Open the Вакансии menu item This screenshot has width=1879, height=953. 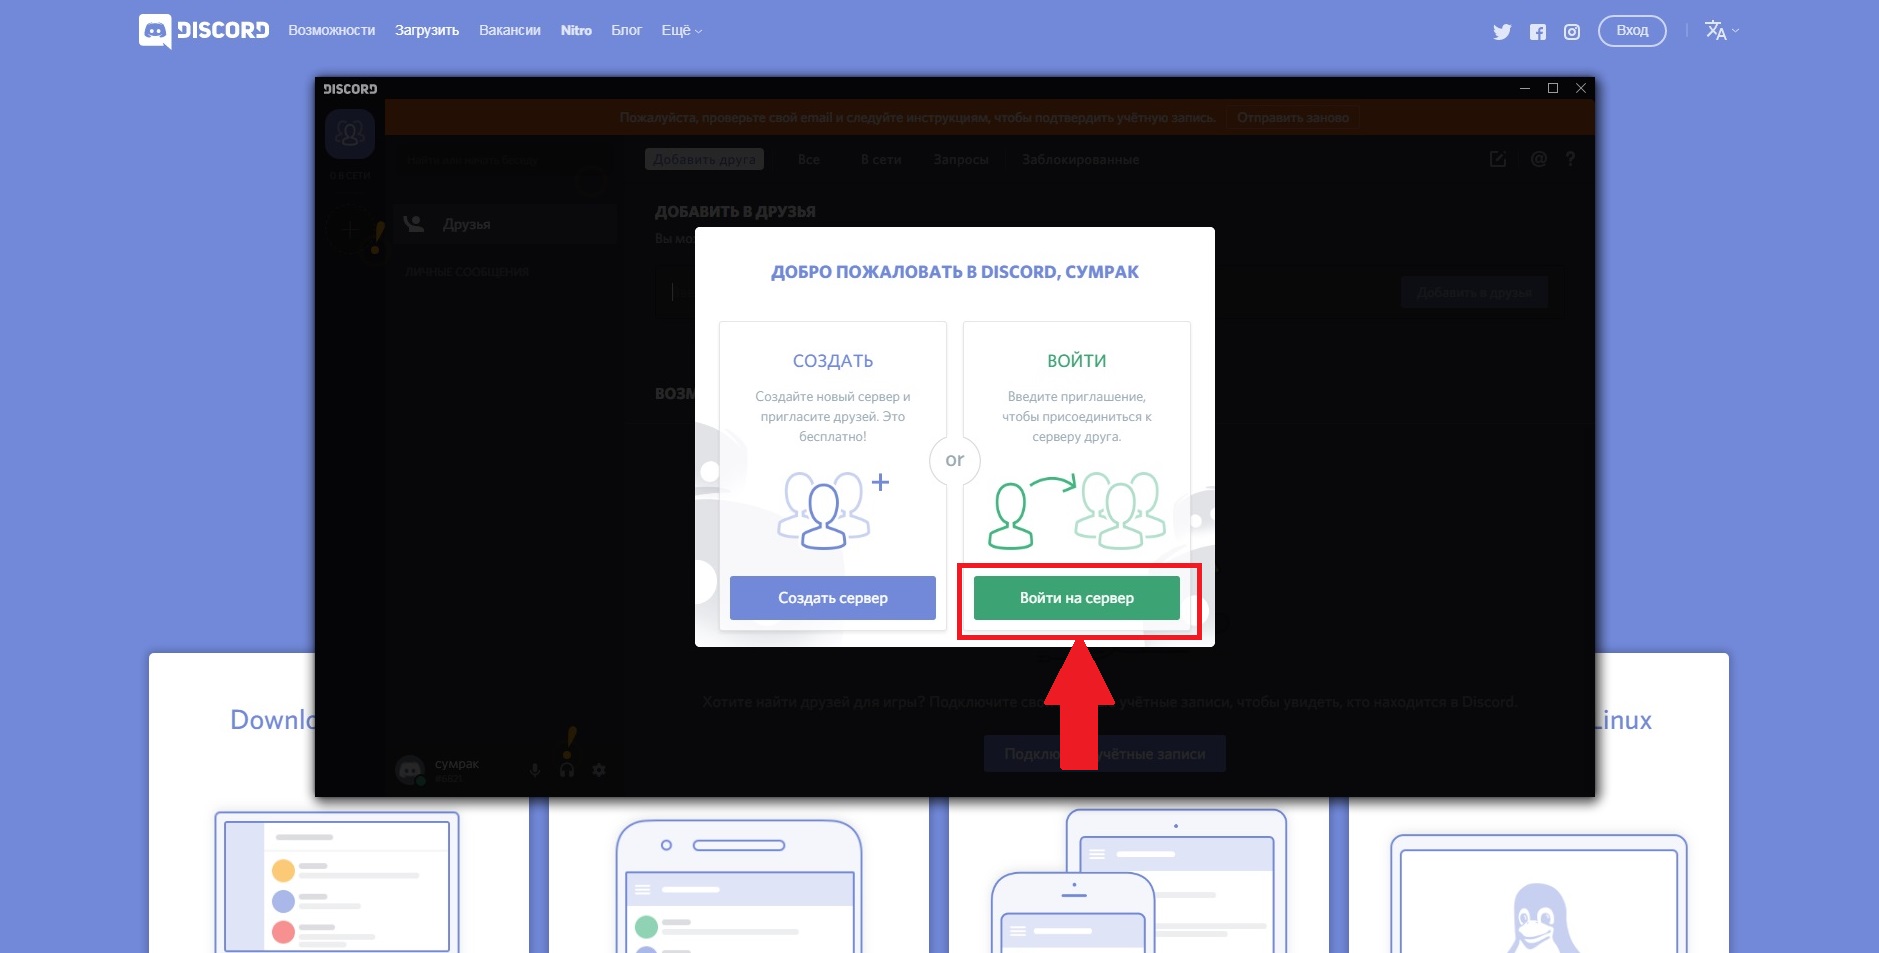point(510,30)
